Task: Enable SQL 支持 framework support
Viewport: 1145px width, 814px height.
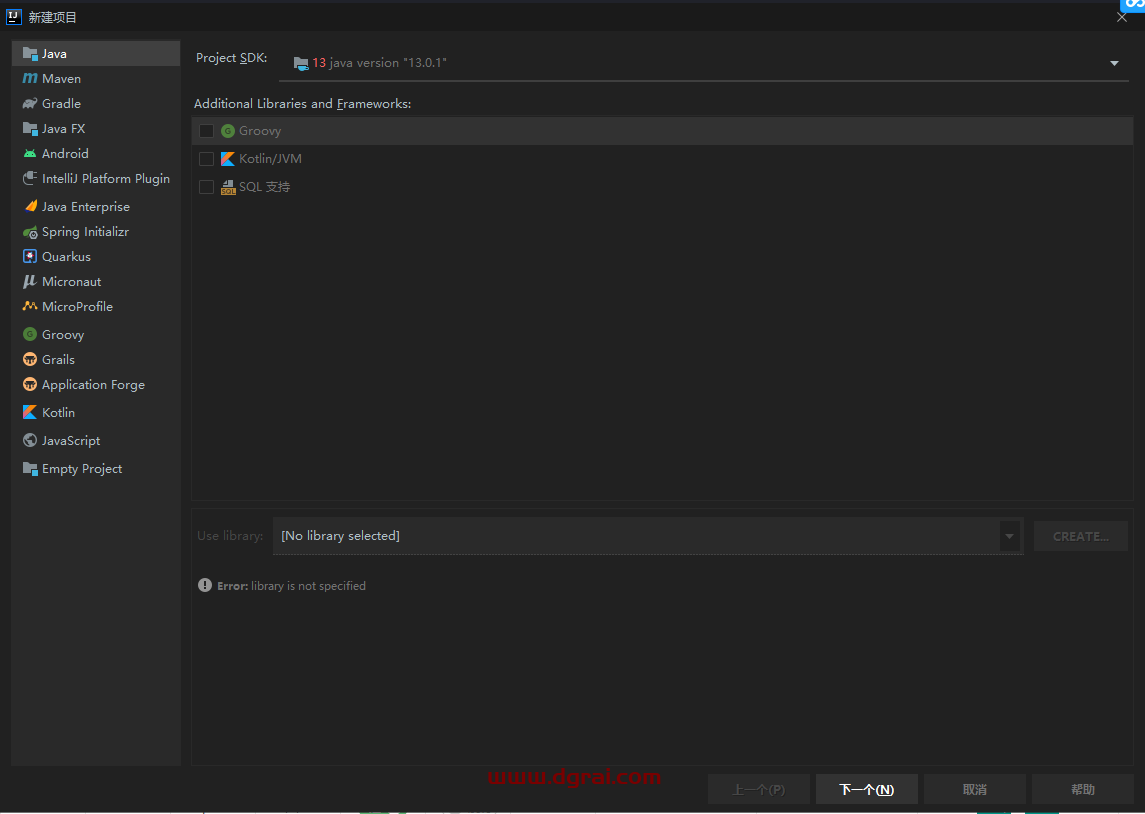Action: coord(206,186)
